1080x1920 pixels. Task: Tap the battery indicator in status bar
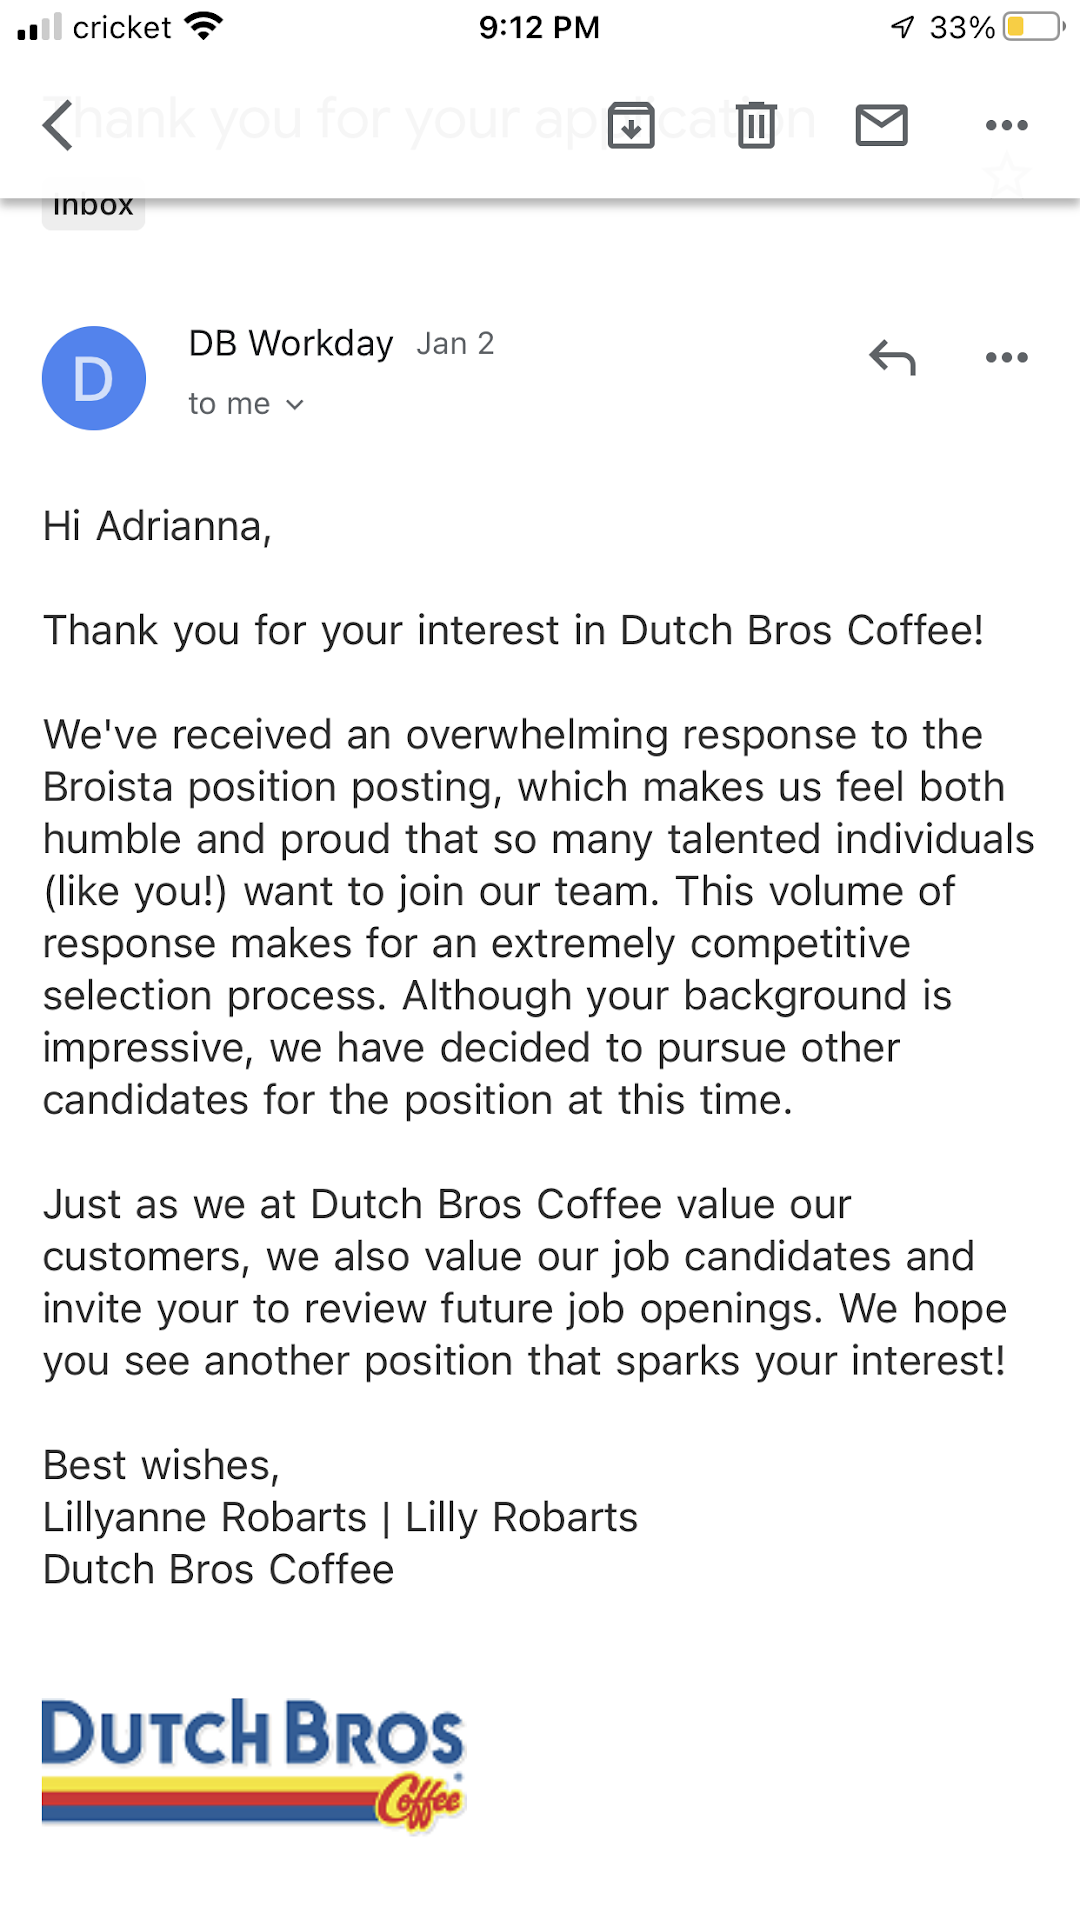point(1034,27)
